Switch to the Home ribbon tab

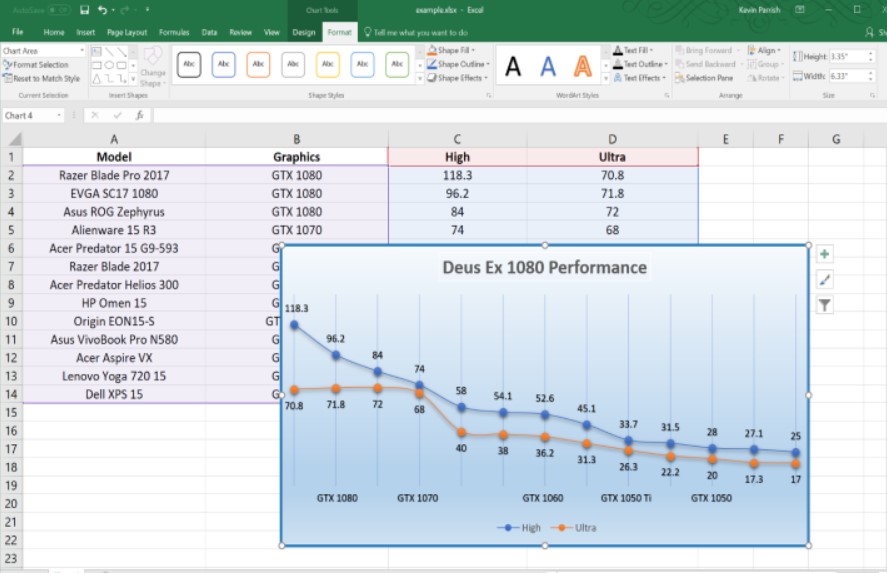click(x=54, y=32)
